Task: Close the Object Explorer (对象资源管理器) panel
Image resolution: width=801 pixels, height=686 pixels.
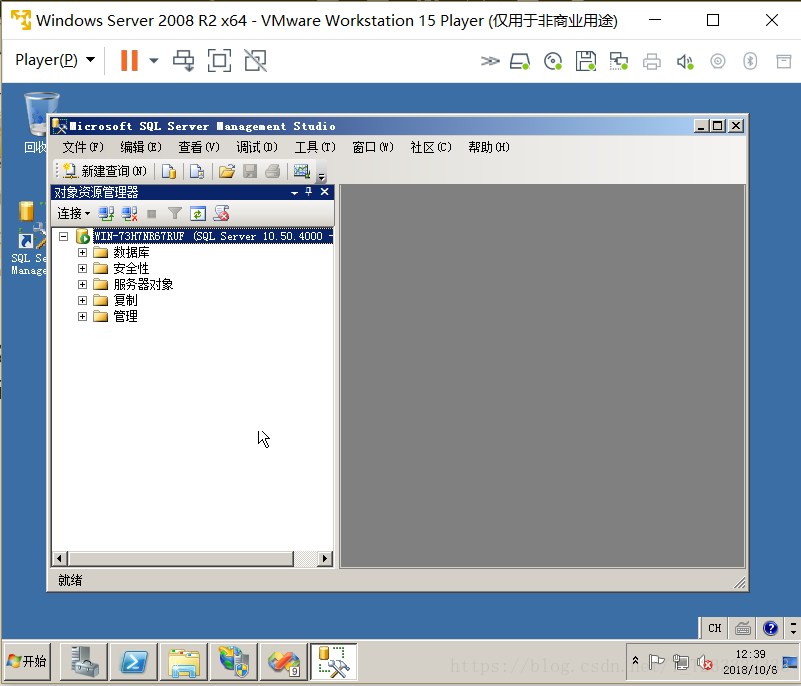Action: pyautogui.click(x=324, y=192)
